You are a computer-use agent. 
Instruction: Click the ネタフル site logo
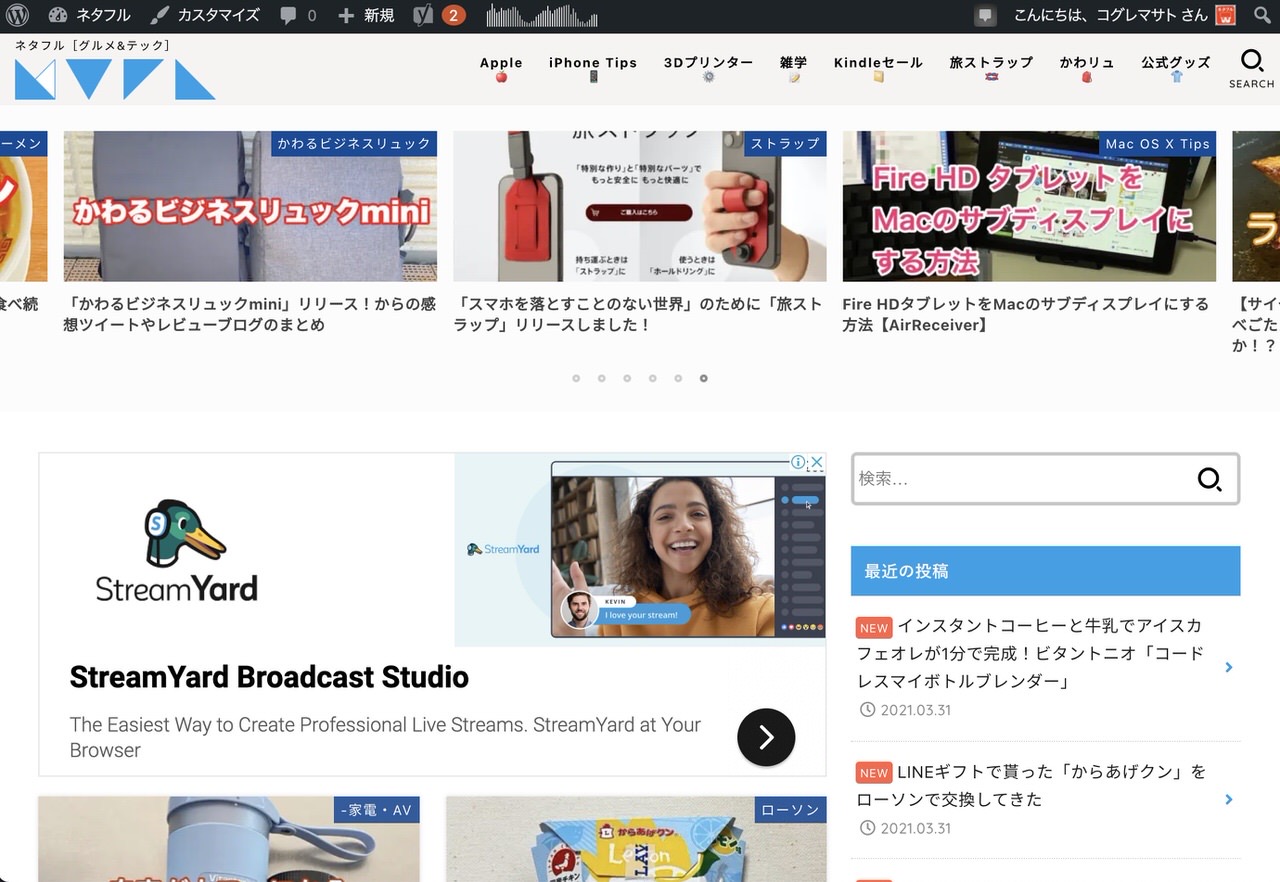[x=115, y=79]
